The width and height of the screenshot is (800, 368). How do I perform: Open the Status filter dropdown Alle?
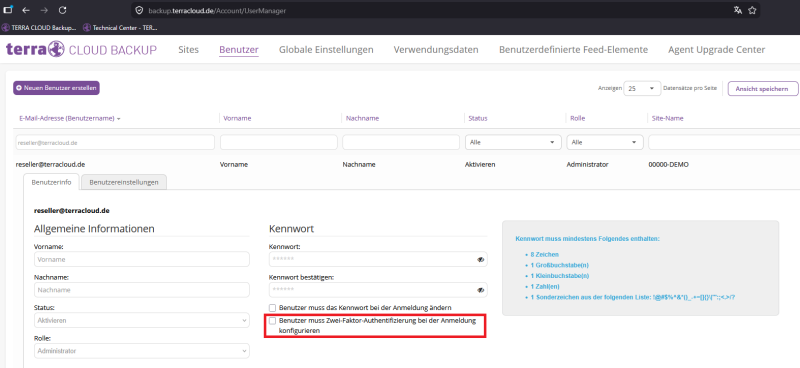click(x=513, y=142)
